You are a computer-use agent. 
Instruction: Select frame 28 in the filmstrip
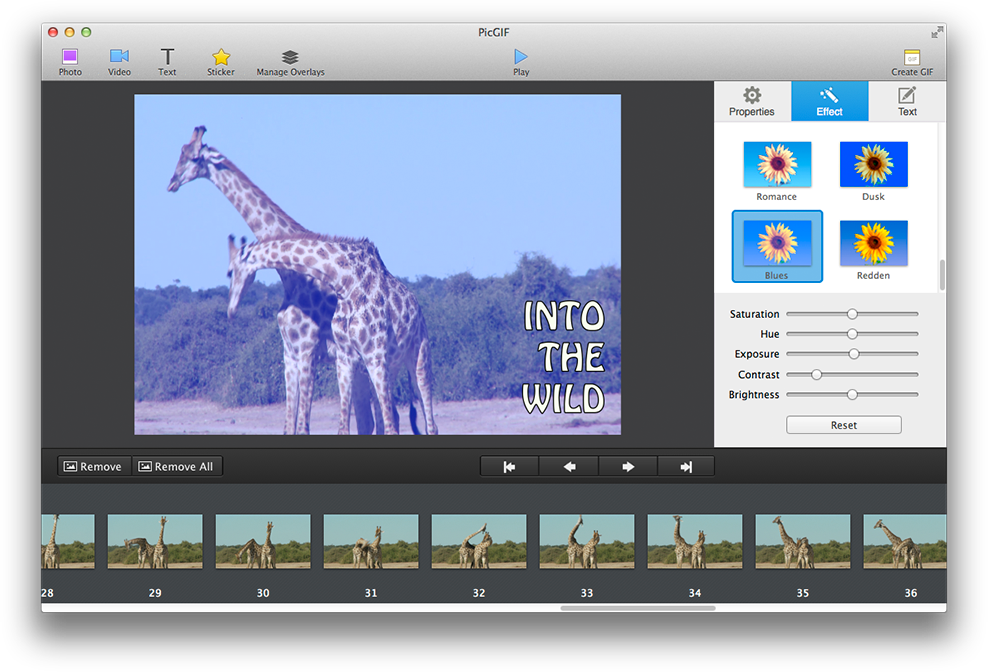(68, 542)
